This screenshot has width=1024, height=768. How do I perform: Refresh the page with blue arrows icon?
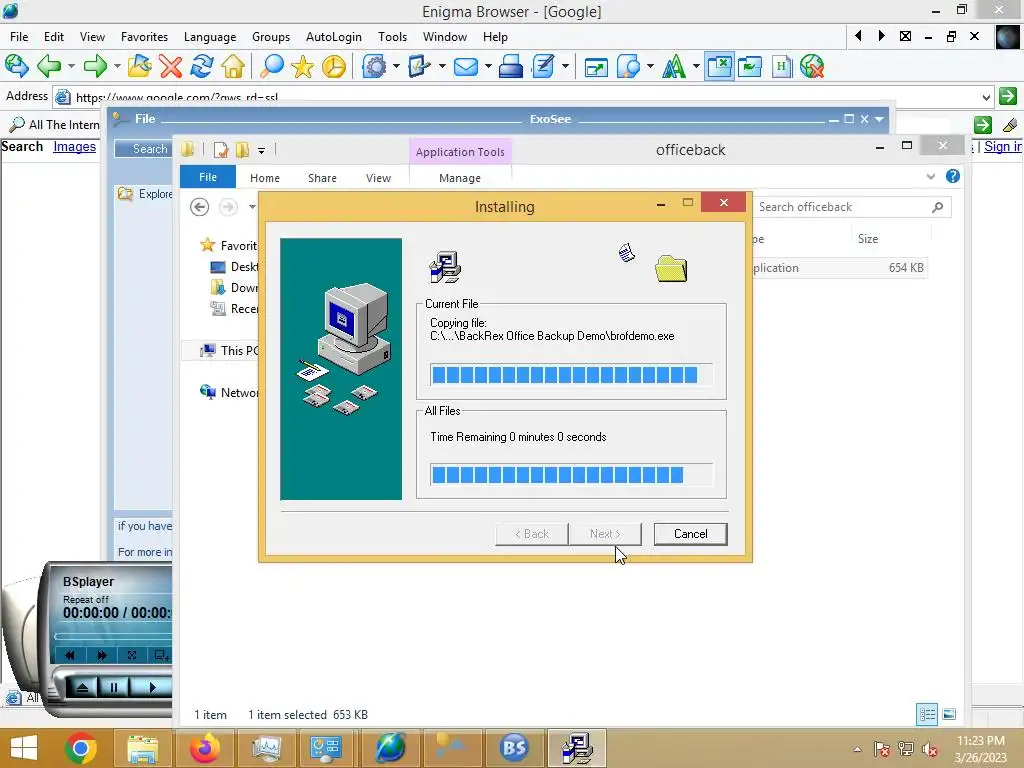tap(202, 67)
